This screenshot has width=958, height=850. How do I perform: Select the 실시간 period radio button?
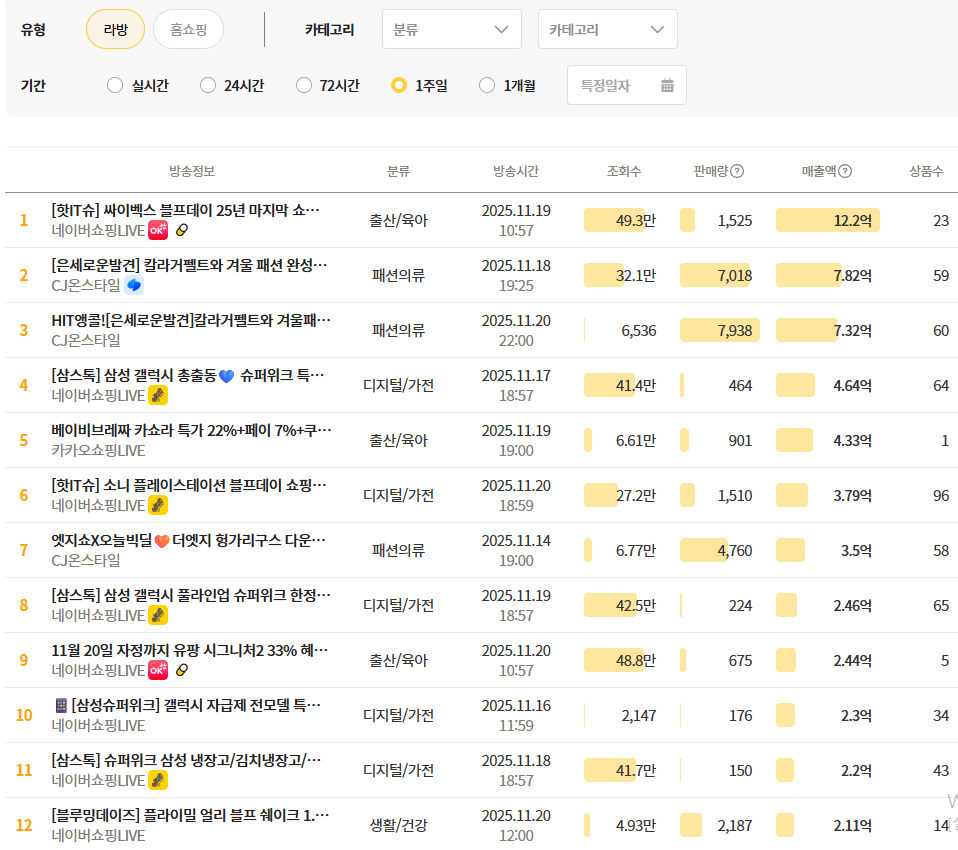click(x=115, y=86)
